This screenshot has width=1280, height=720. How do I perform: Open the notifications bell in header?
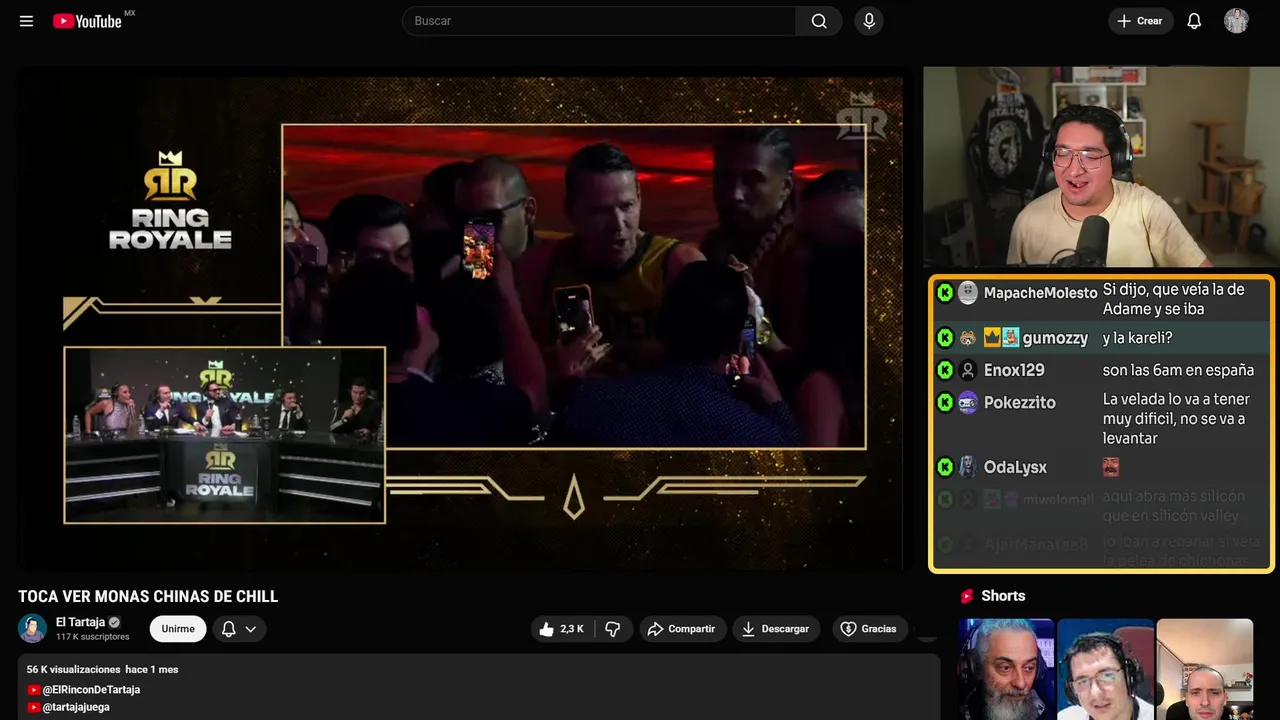click(1194, 21)
